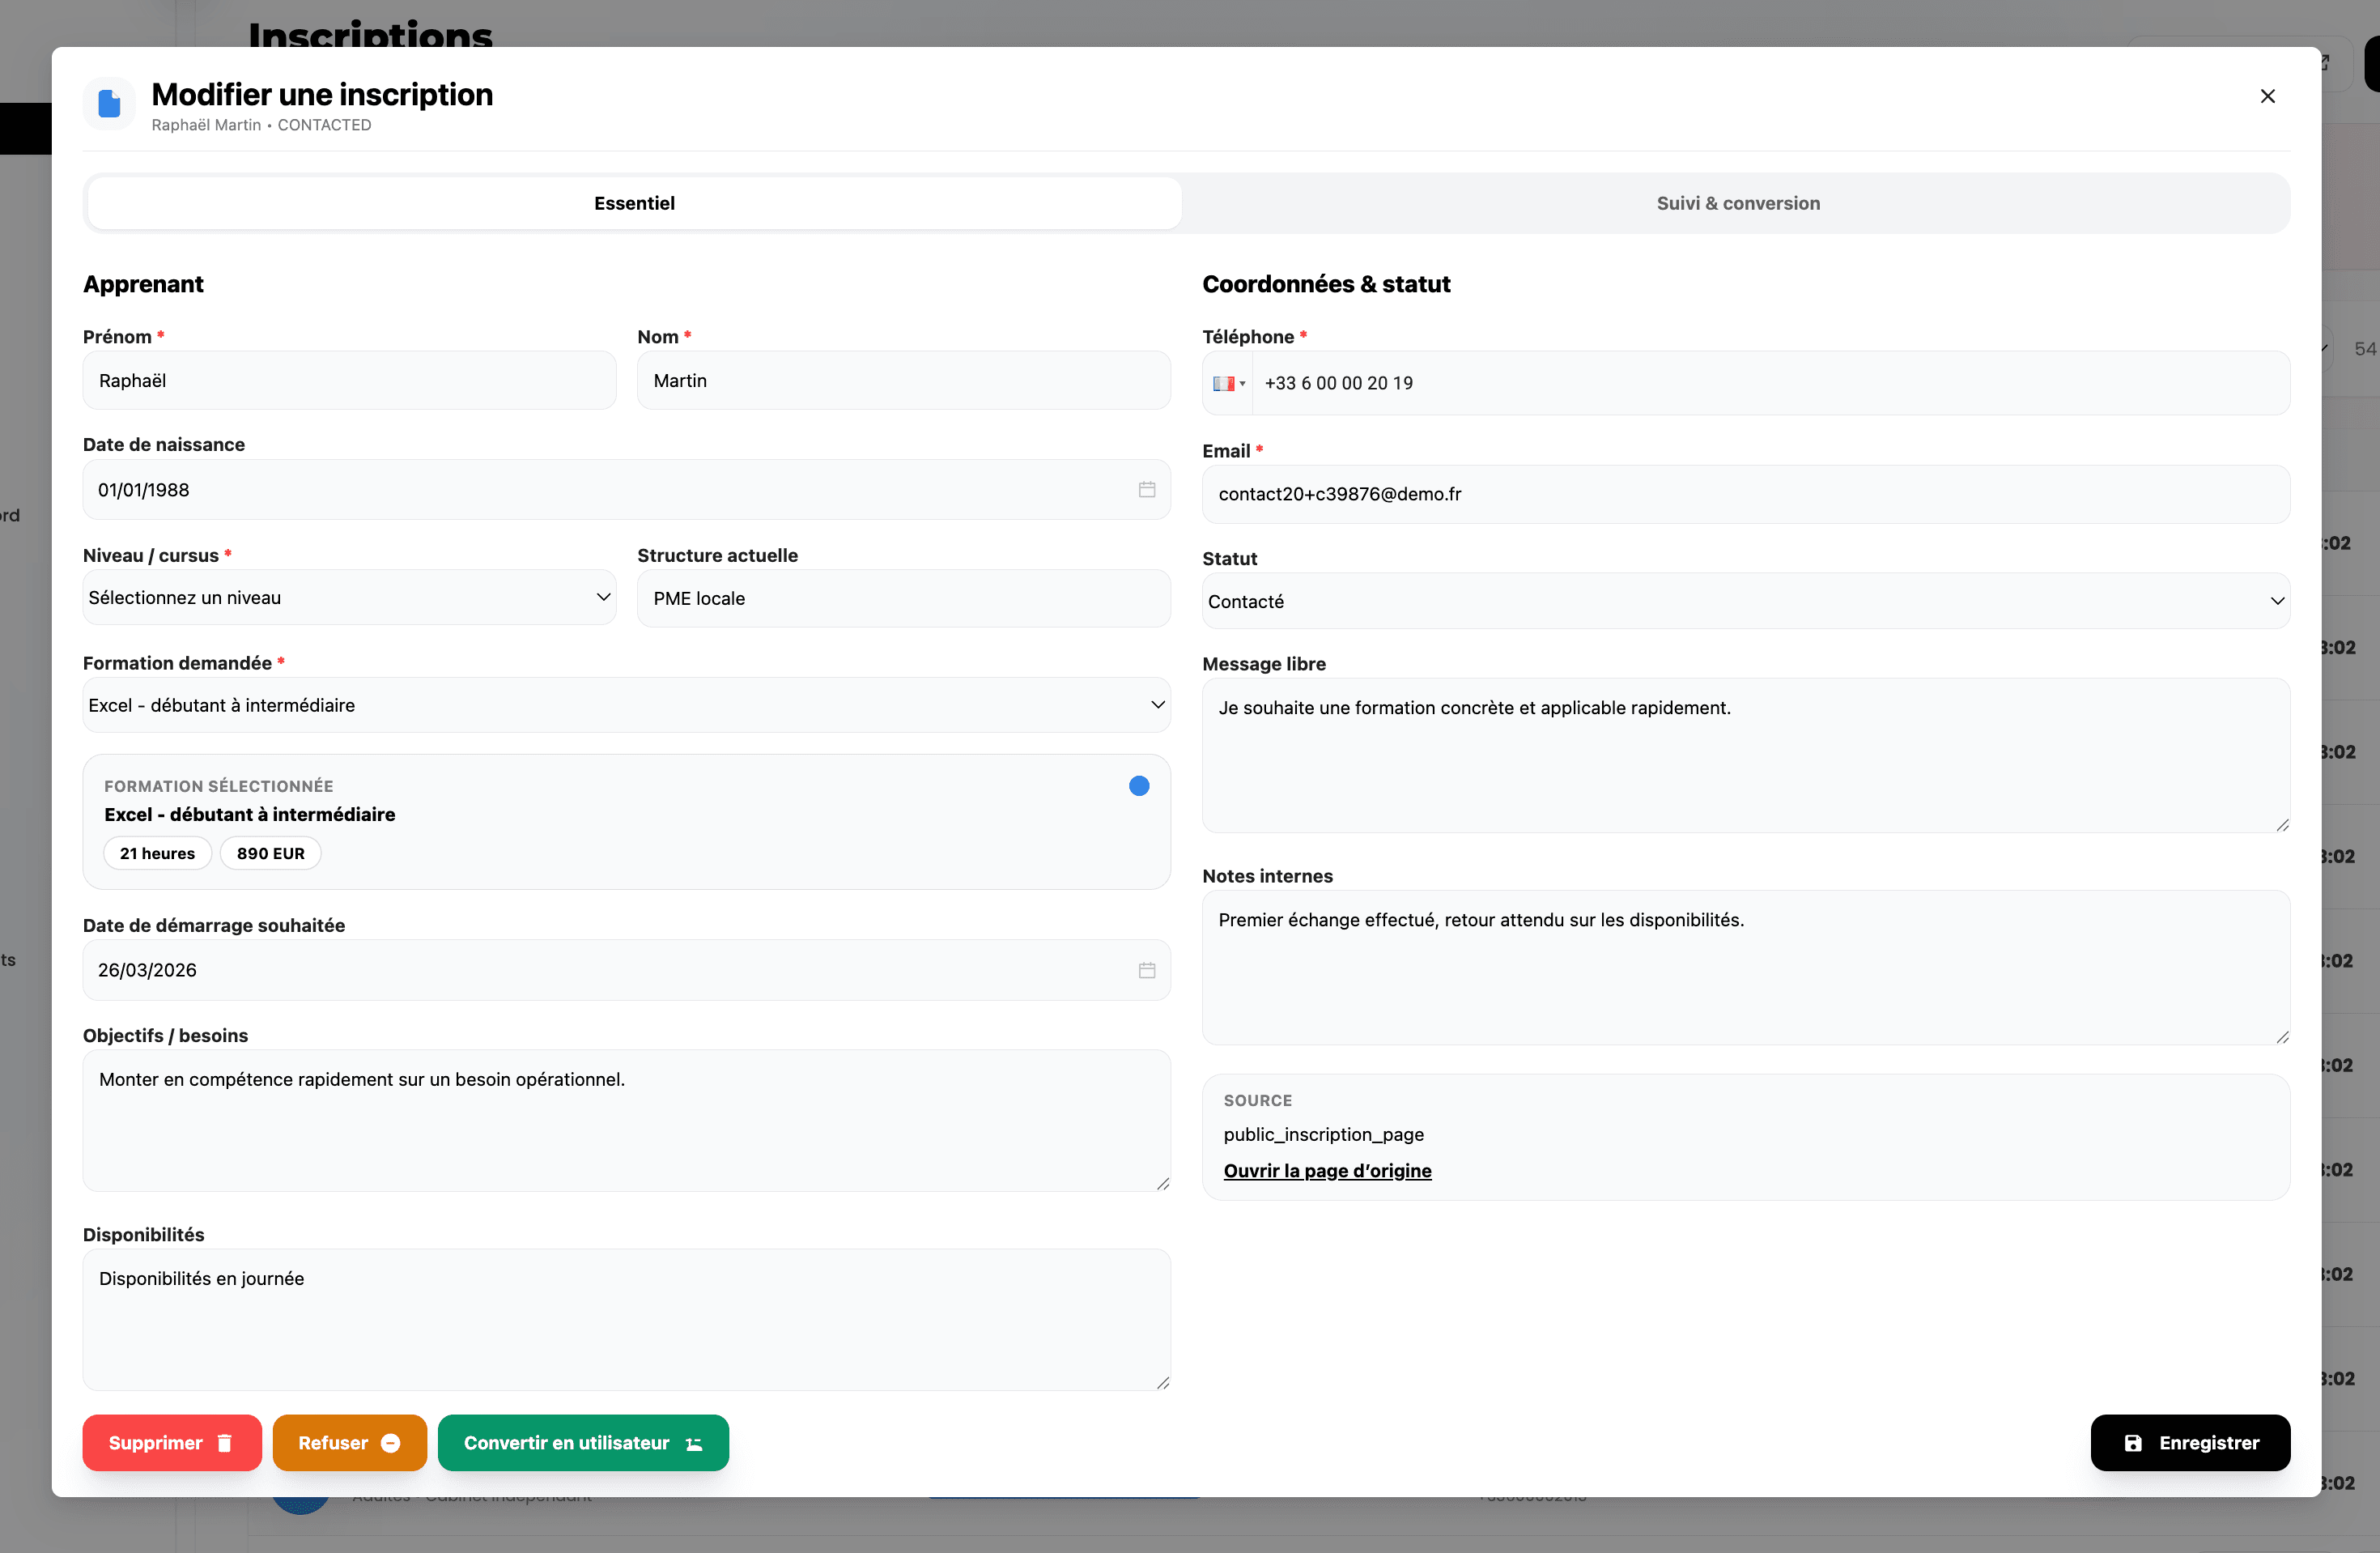This screenshot has width=2380, height=1553.
Task: Click the save disk icon in Enregistrer button
Action: click(2135, 1442)
